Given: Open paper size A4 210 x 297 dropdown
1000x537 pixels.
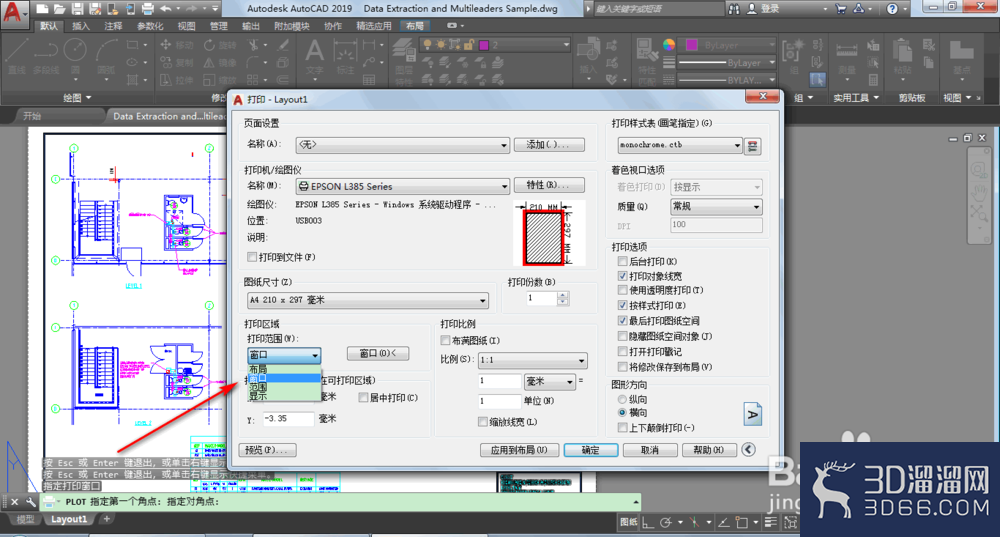Looking at the screenshot, I should 368,300.
